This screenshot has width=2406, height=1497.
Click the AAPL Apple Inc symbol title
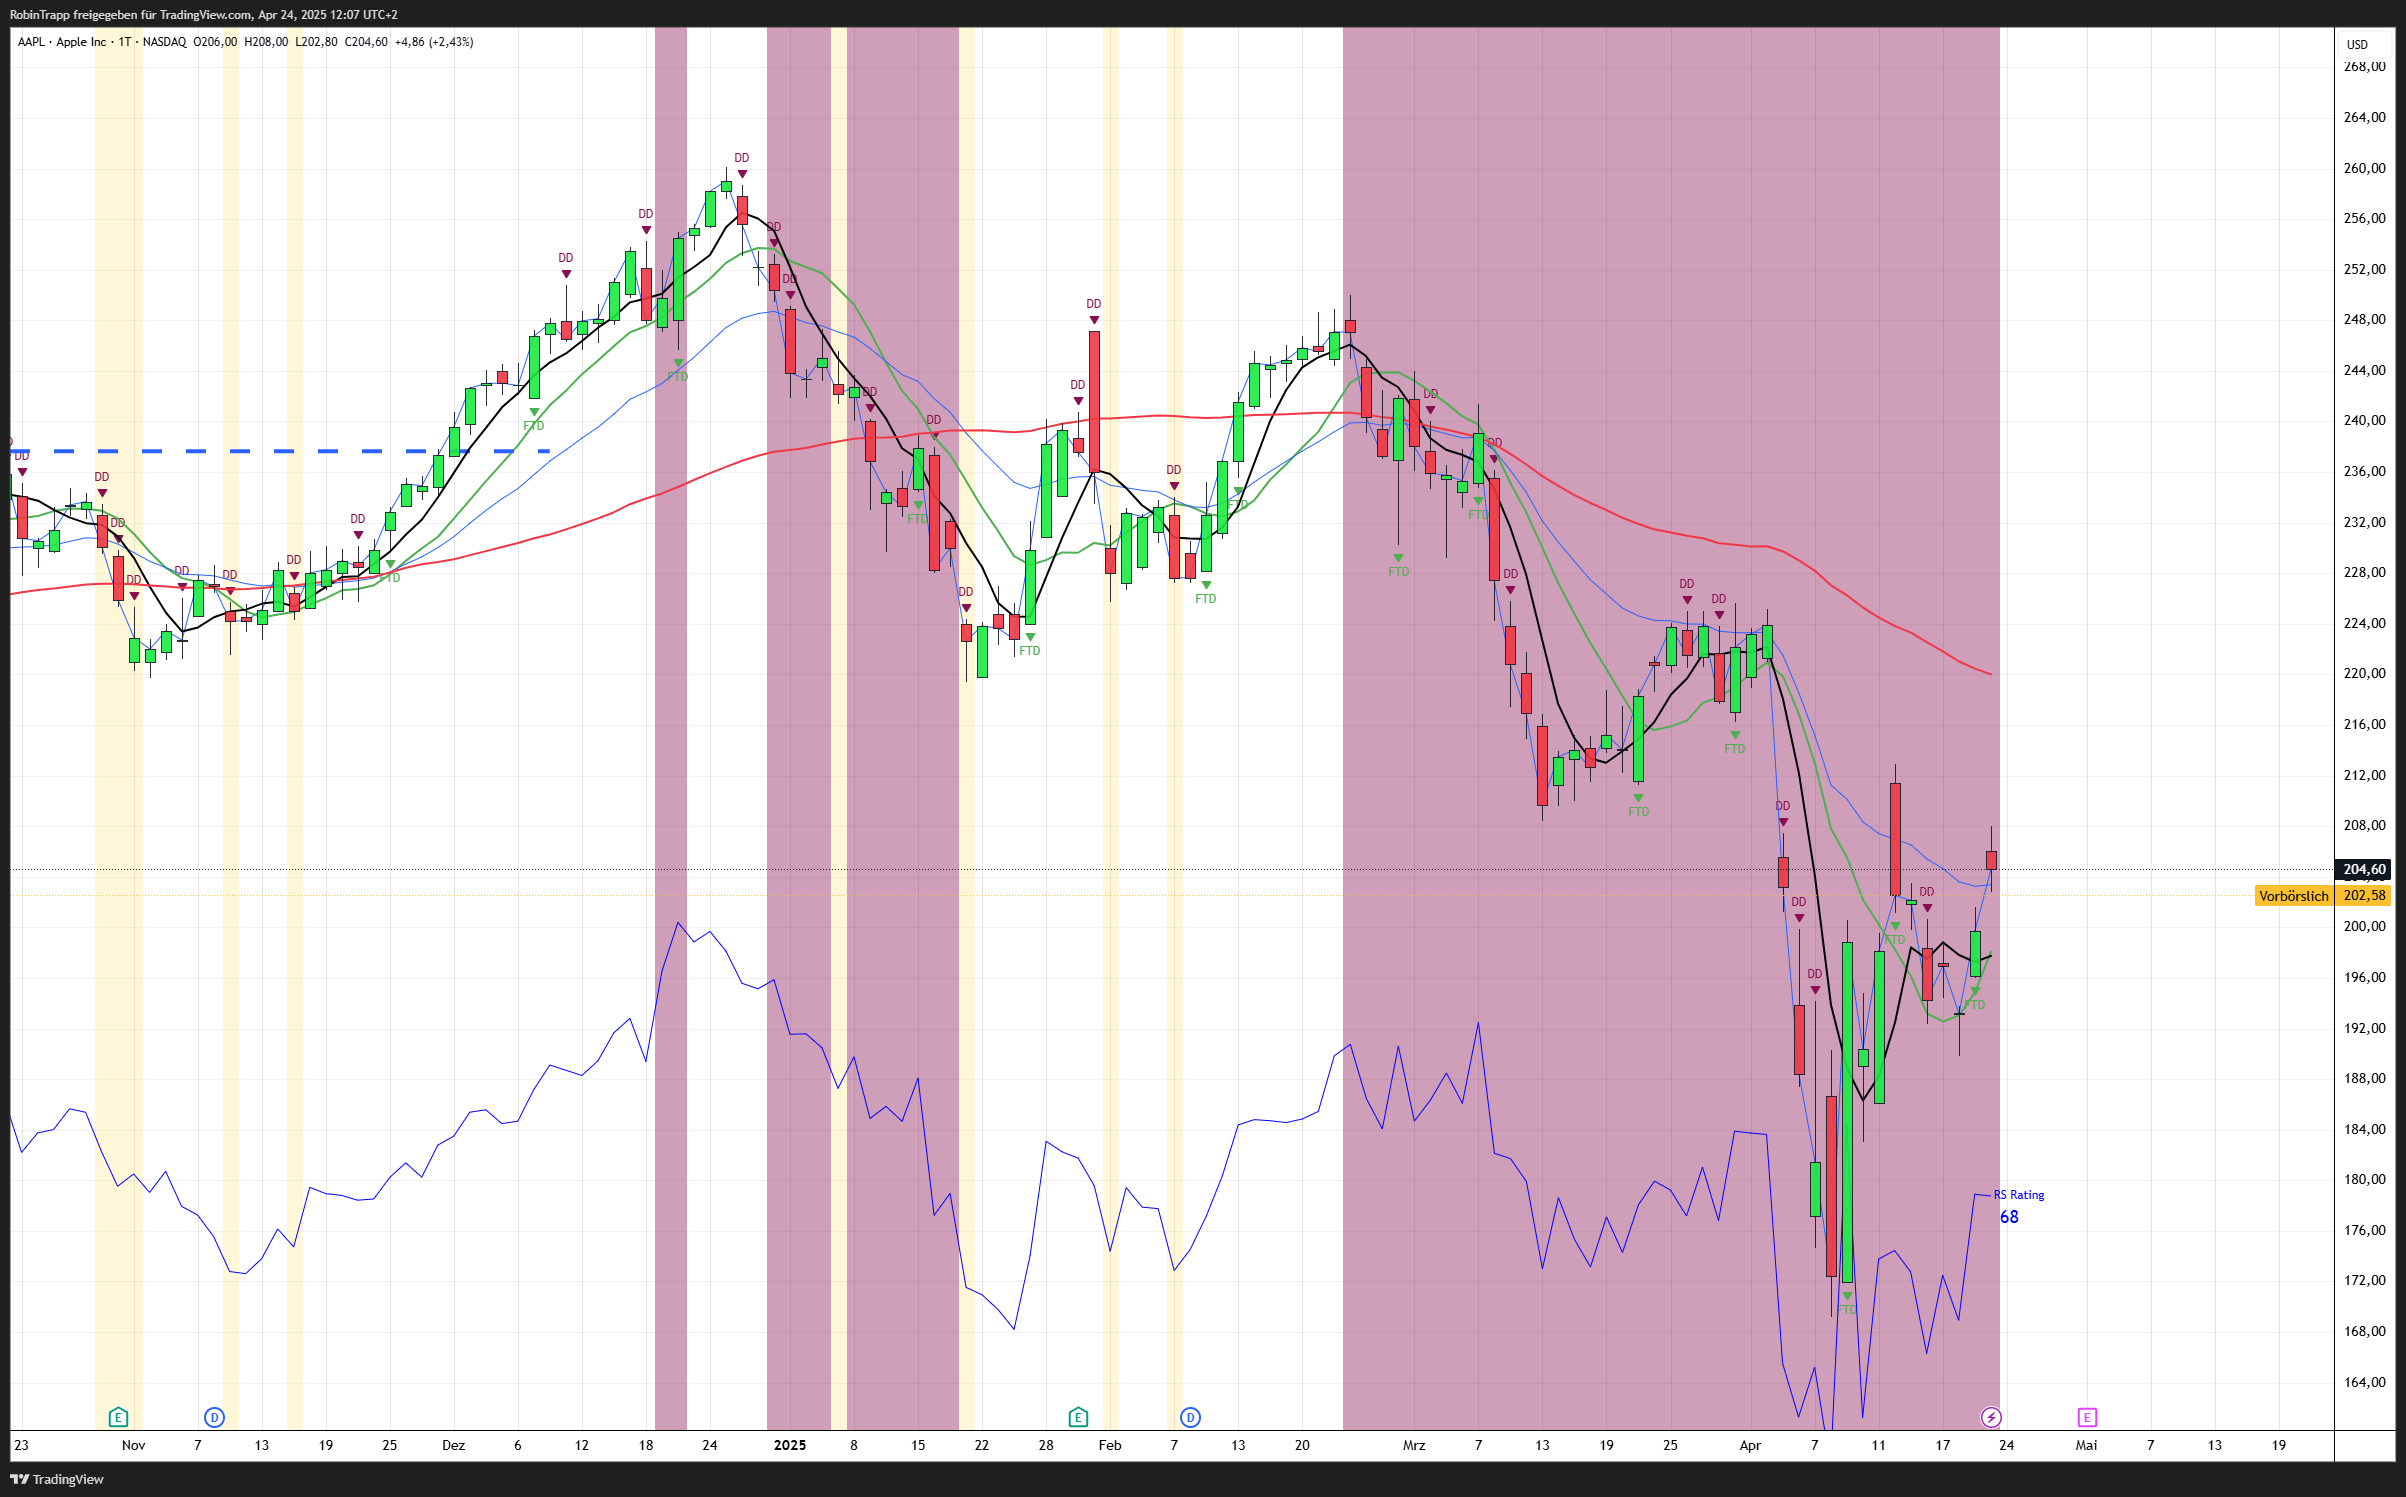[62, 42]
